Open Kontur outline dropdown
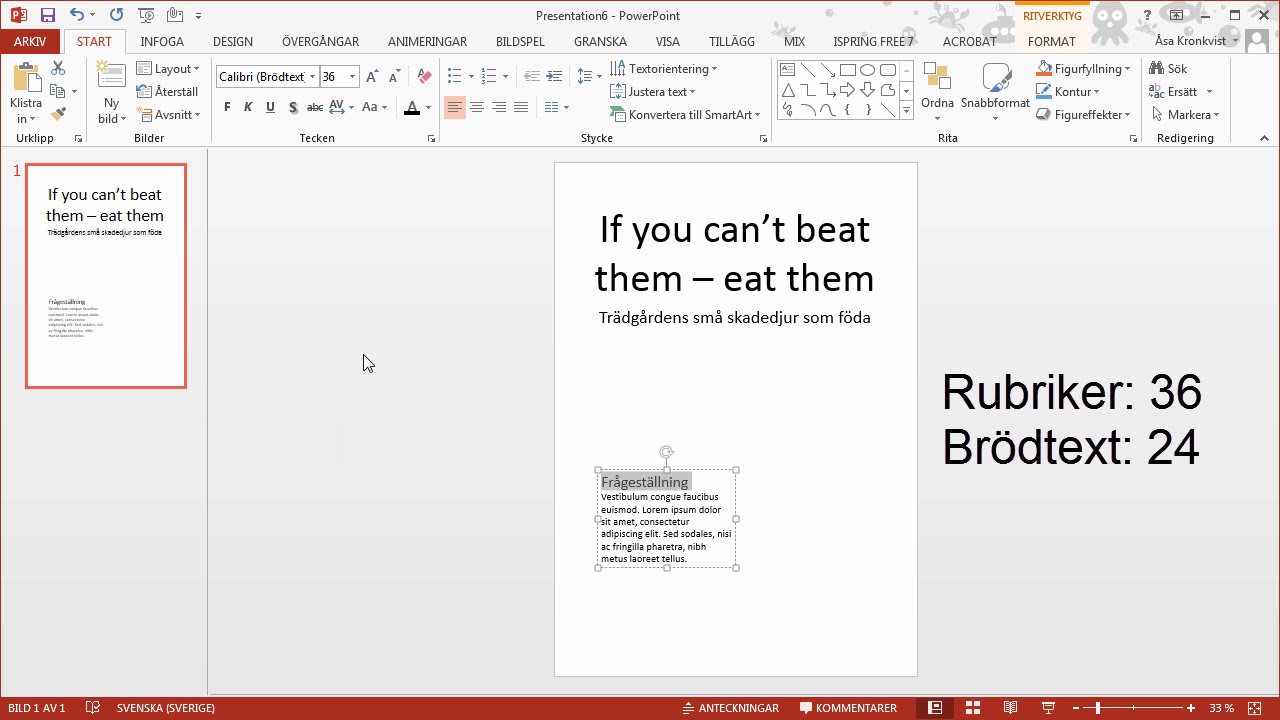Screen dimensions: 1280x720 click(1068, 92)
